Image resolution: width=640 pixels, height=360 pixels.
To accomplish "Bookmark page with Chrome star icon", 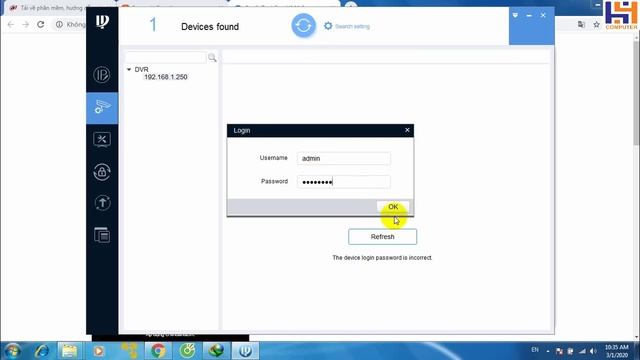I will coord(596,24).
